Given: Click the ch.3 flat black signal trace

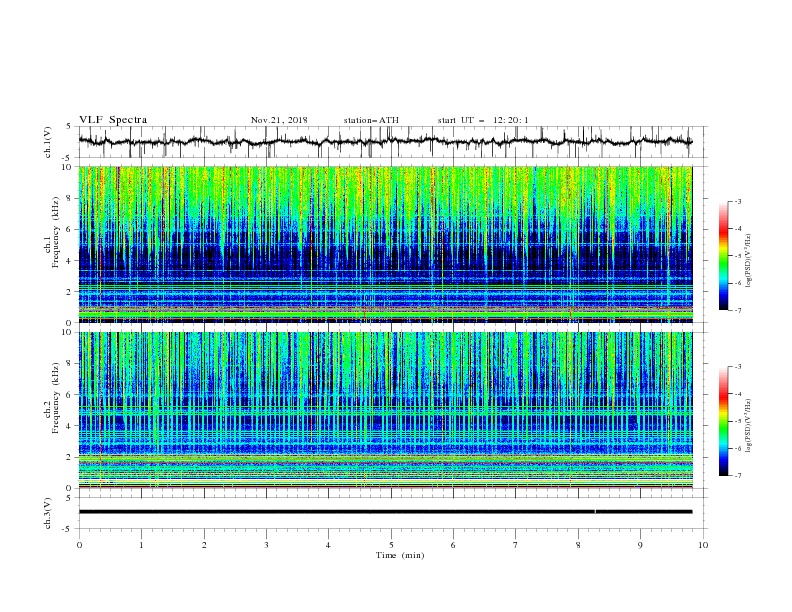Looking at the screenshot, I should click(x=385, y=512).
